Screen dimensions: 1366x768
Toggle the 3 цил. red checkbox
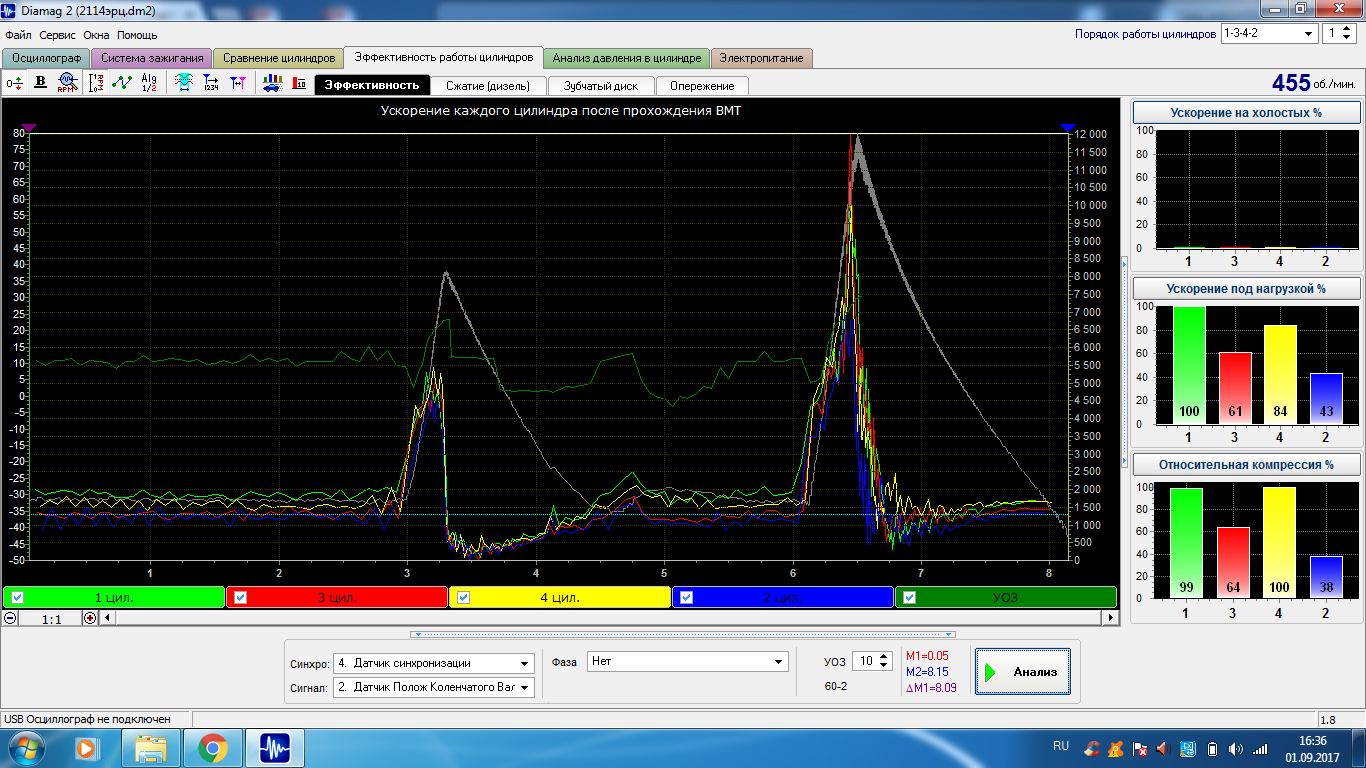pos(240,597)
